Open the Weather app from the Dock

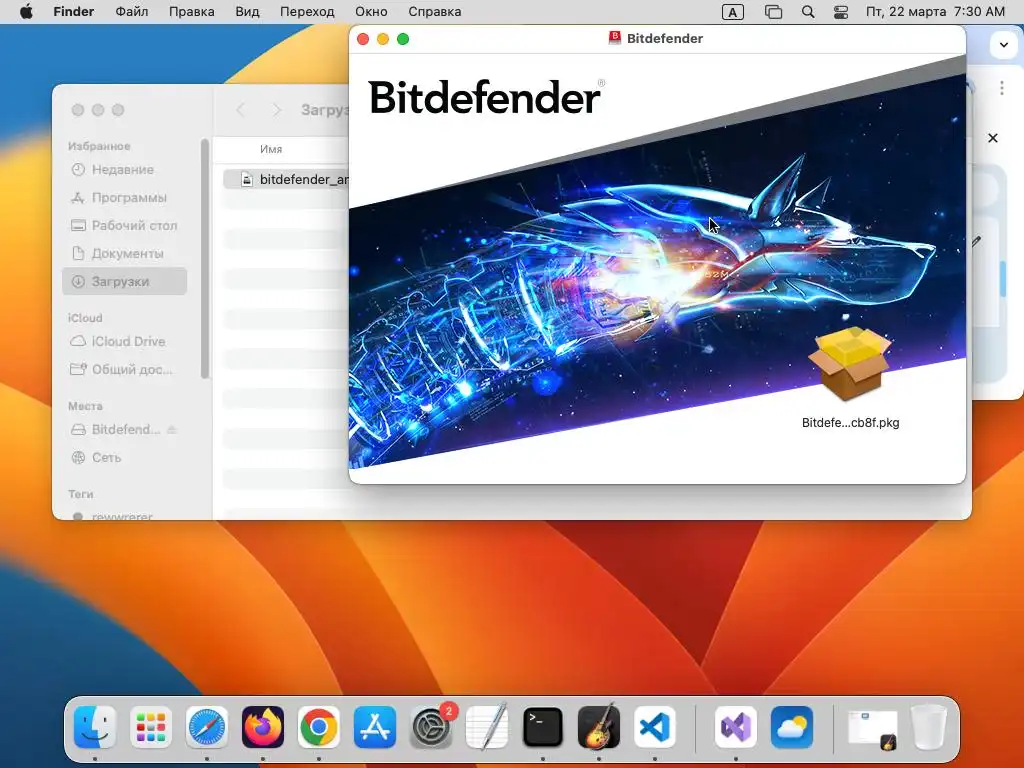pos(792,727)
